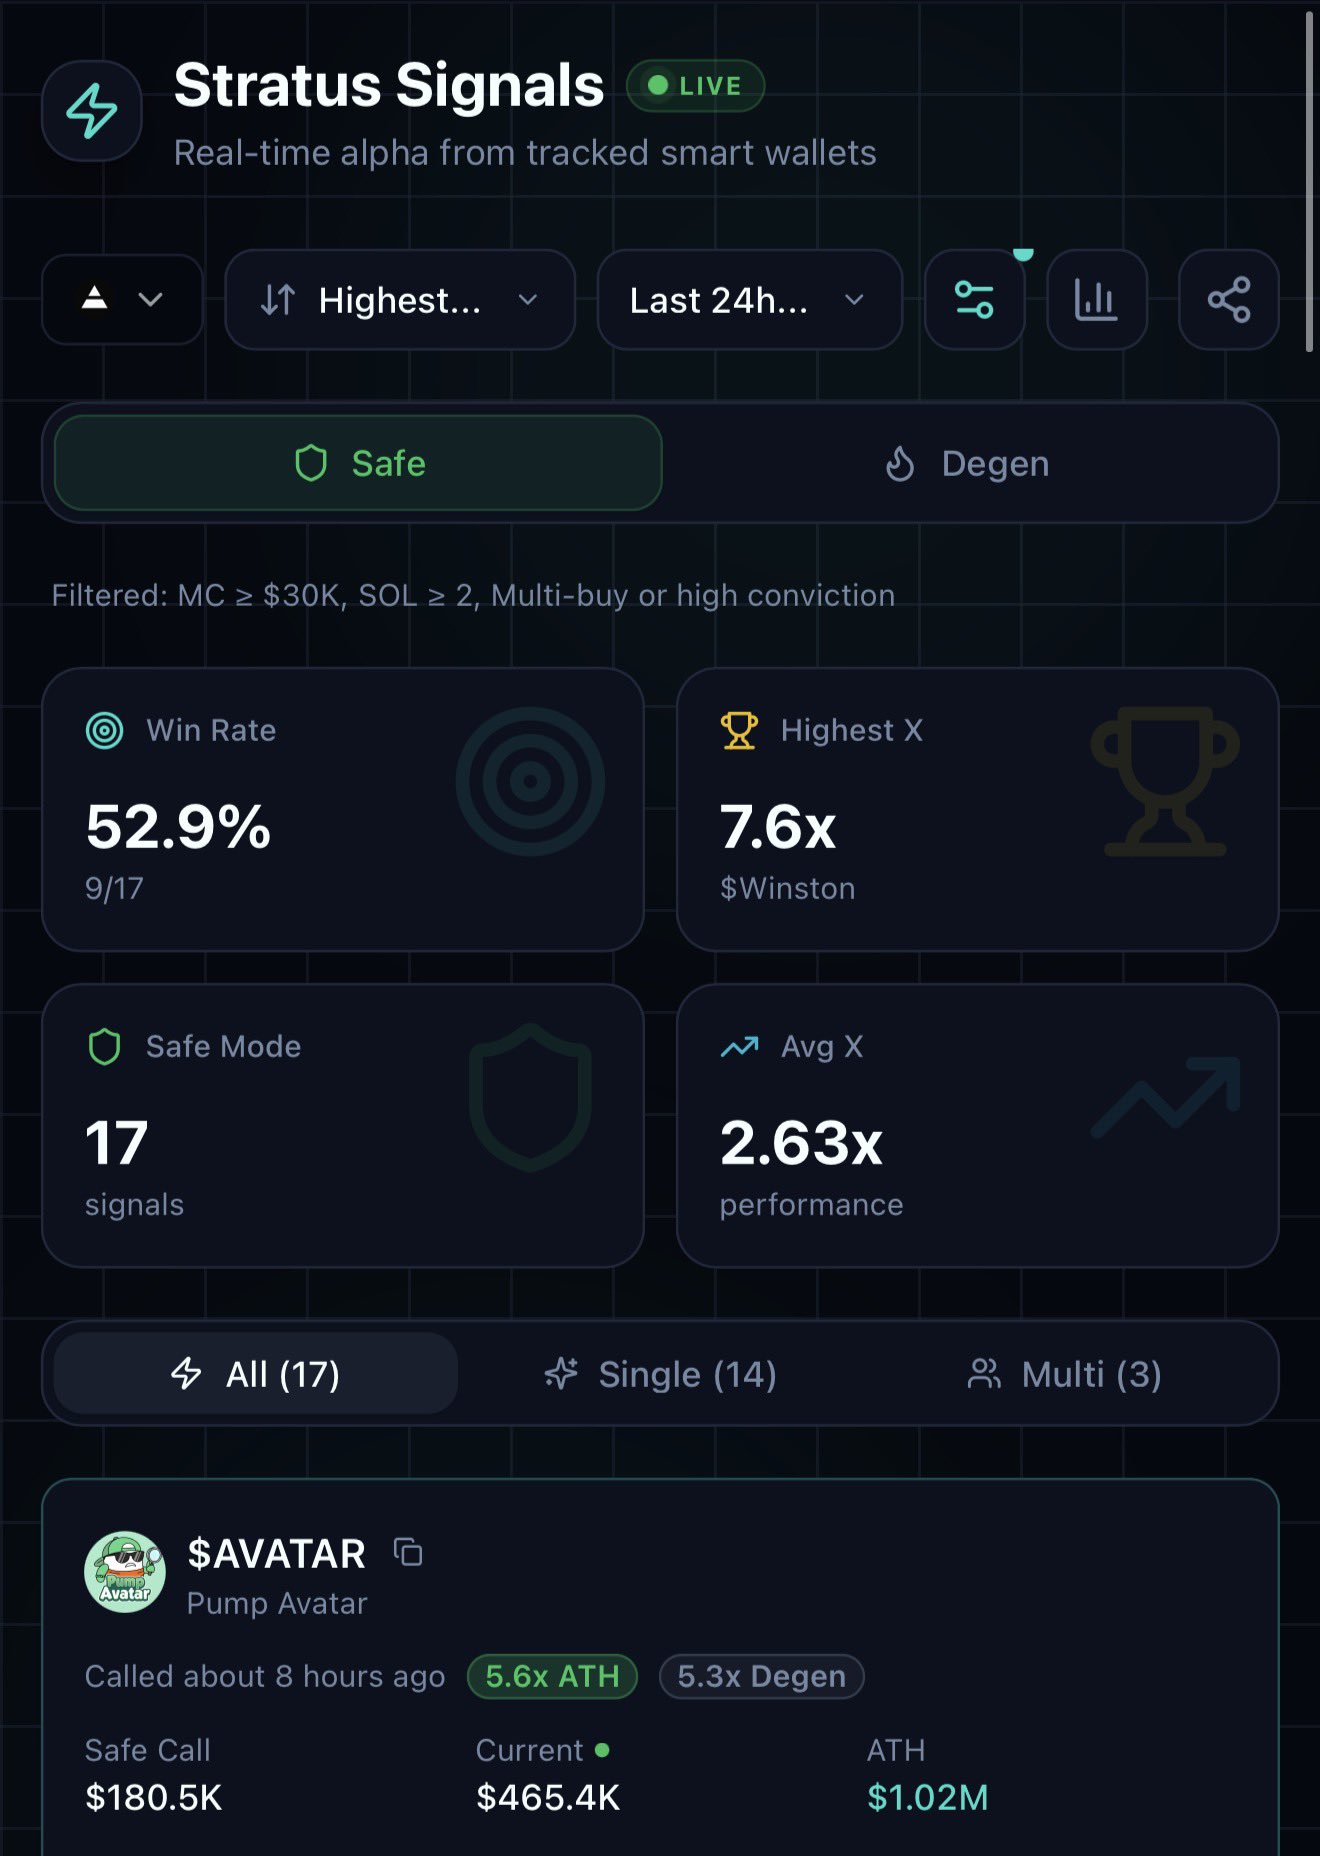
Task: Copy the $AVATAR token address
Action: click(x=408, y=1552)
